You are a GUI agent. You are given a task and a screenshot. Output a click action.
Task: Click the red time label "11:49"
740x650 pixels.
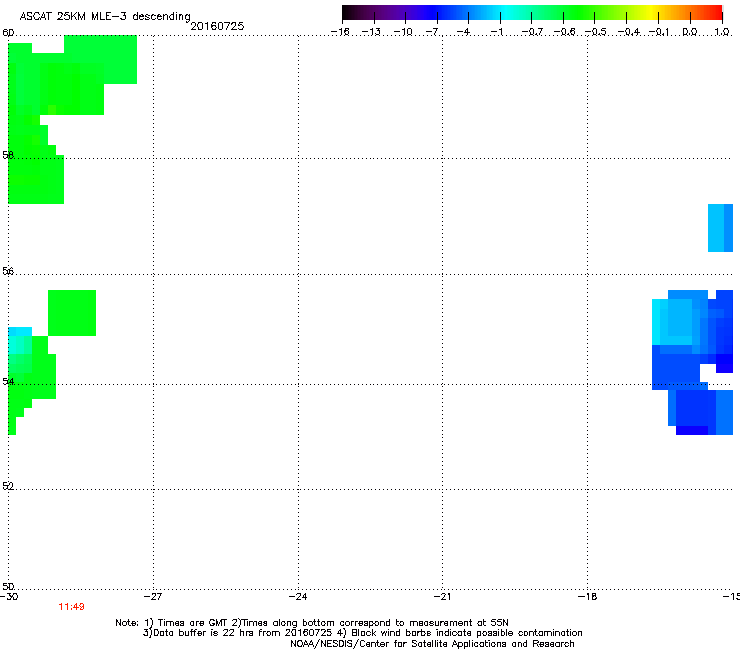(71, 607)
